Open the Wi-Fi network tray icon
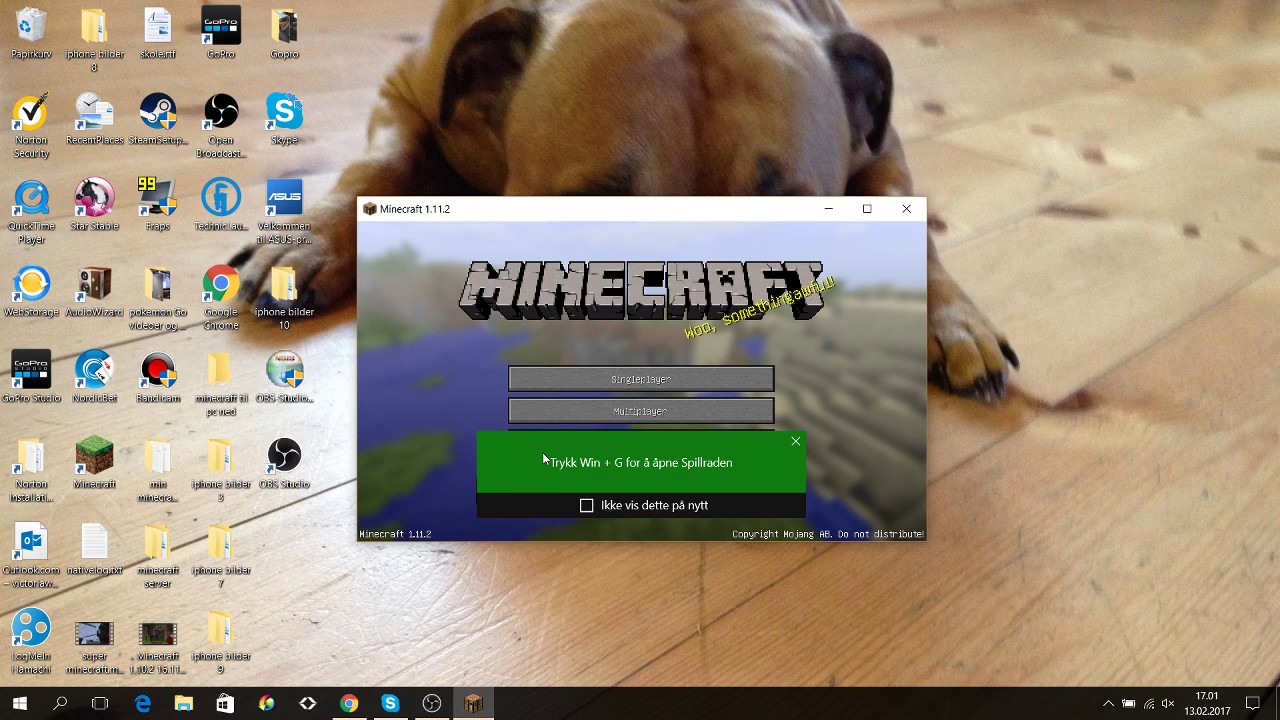 [x=1148, y=704]
